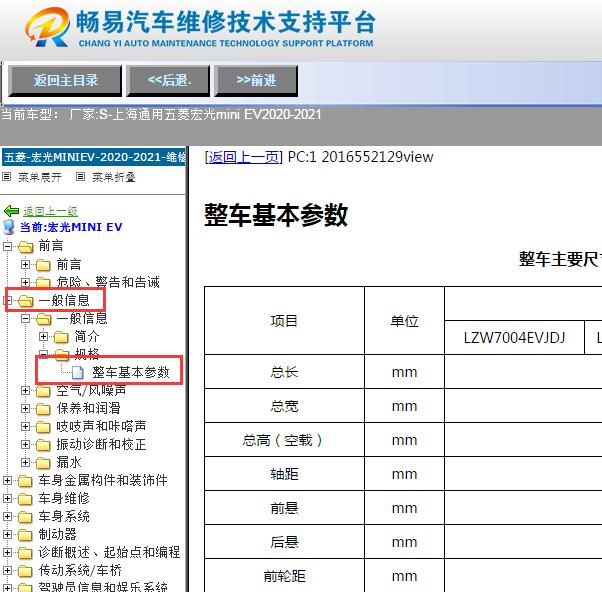Click the 整车基本参数 page heading
Image resolution: width=602 pixels, height=592 pixels.
coord(276,215)
